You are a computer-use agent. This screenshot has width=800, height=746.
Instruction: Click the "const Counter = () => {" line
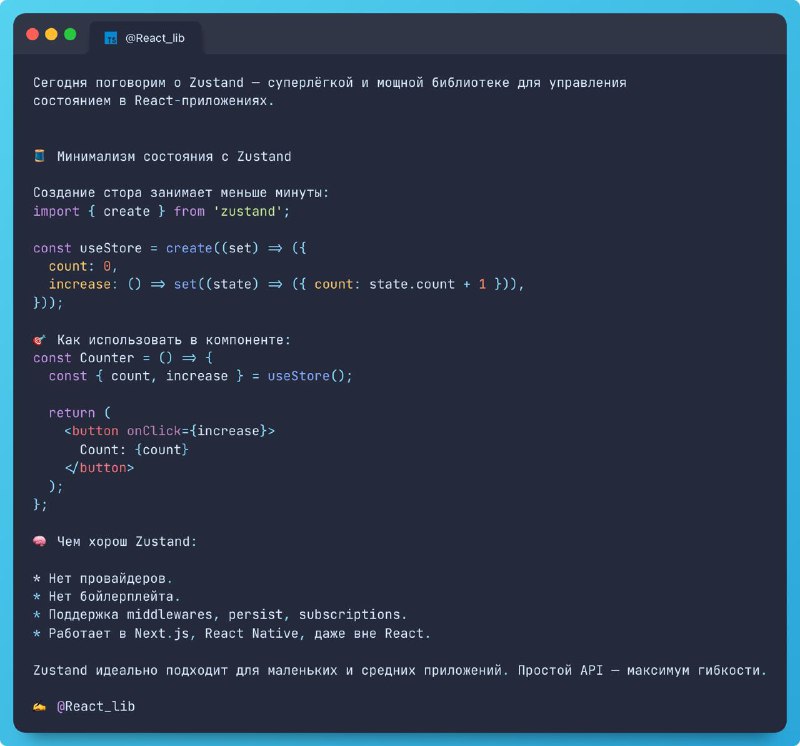pos(123,358)
